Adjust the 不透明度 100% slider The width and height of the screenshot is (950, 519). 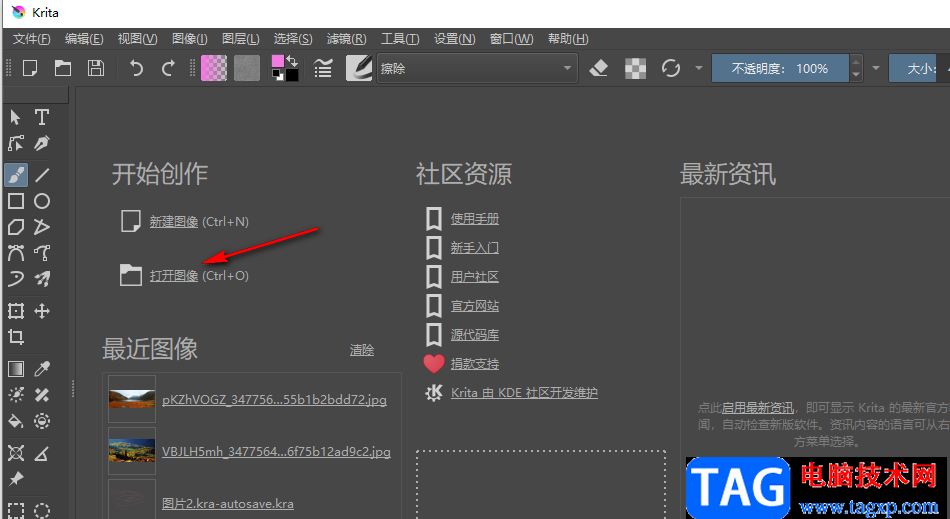[x=780, y=68]
